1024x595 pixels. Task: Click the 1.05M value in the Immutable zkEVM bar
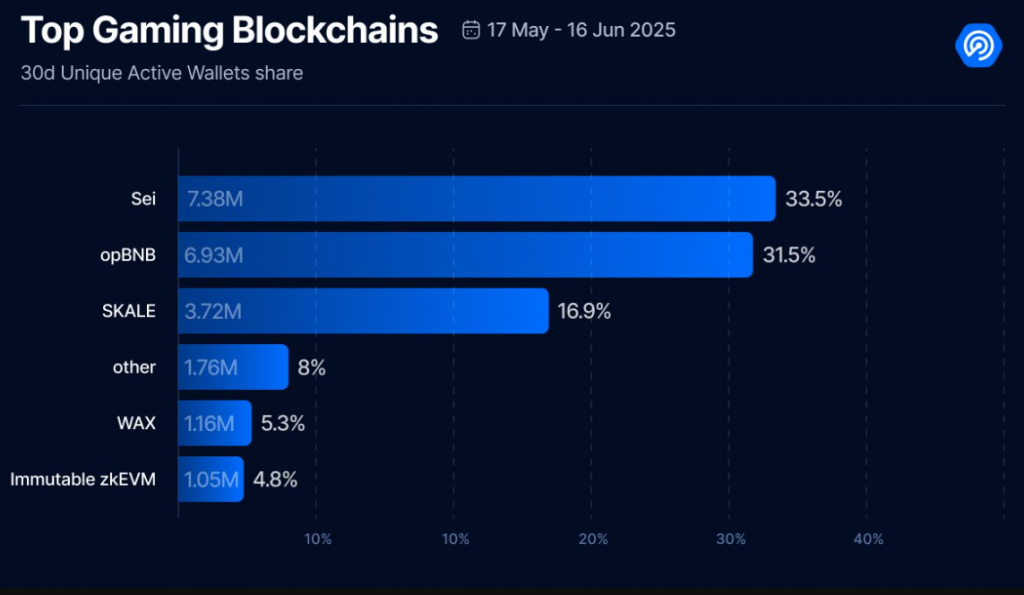[x=211, y=480]
